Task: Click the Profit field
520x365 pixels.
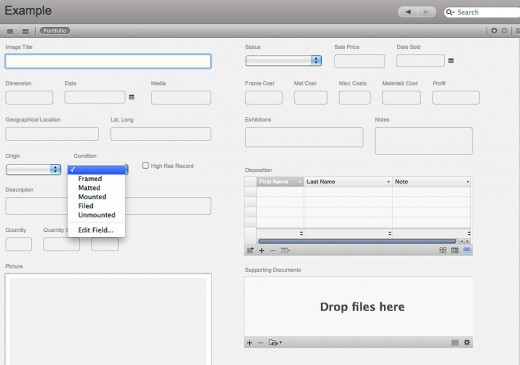Action: [x=456, y=98]
